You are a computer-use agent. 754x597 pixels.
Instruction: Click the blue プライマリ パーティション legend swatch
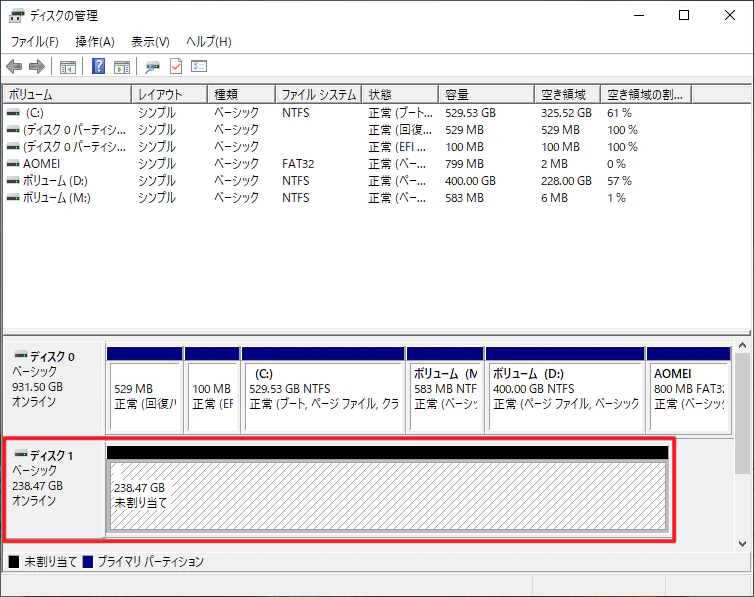[x=88, y=561]
